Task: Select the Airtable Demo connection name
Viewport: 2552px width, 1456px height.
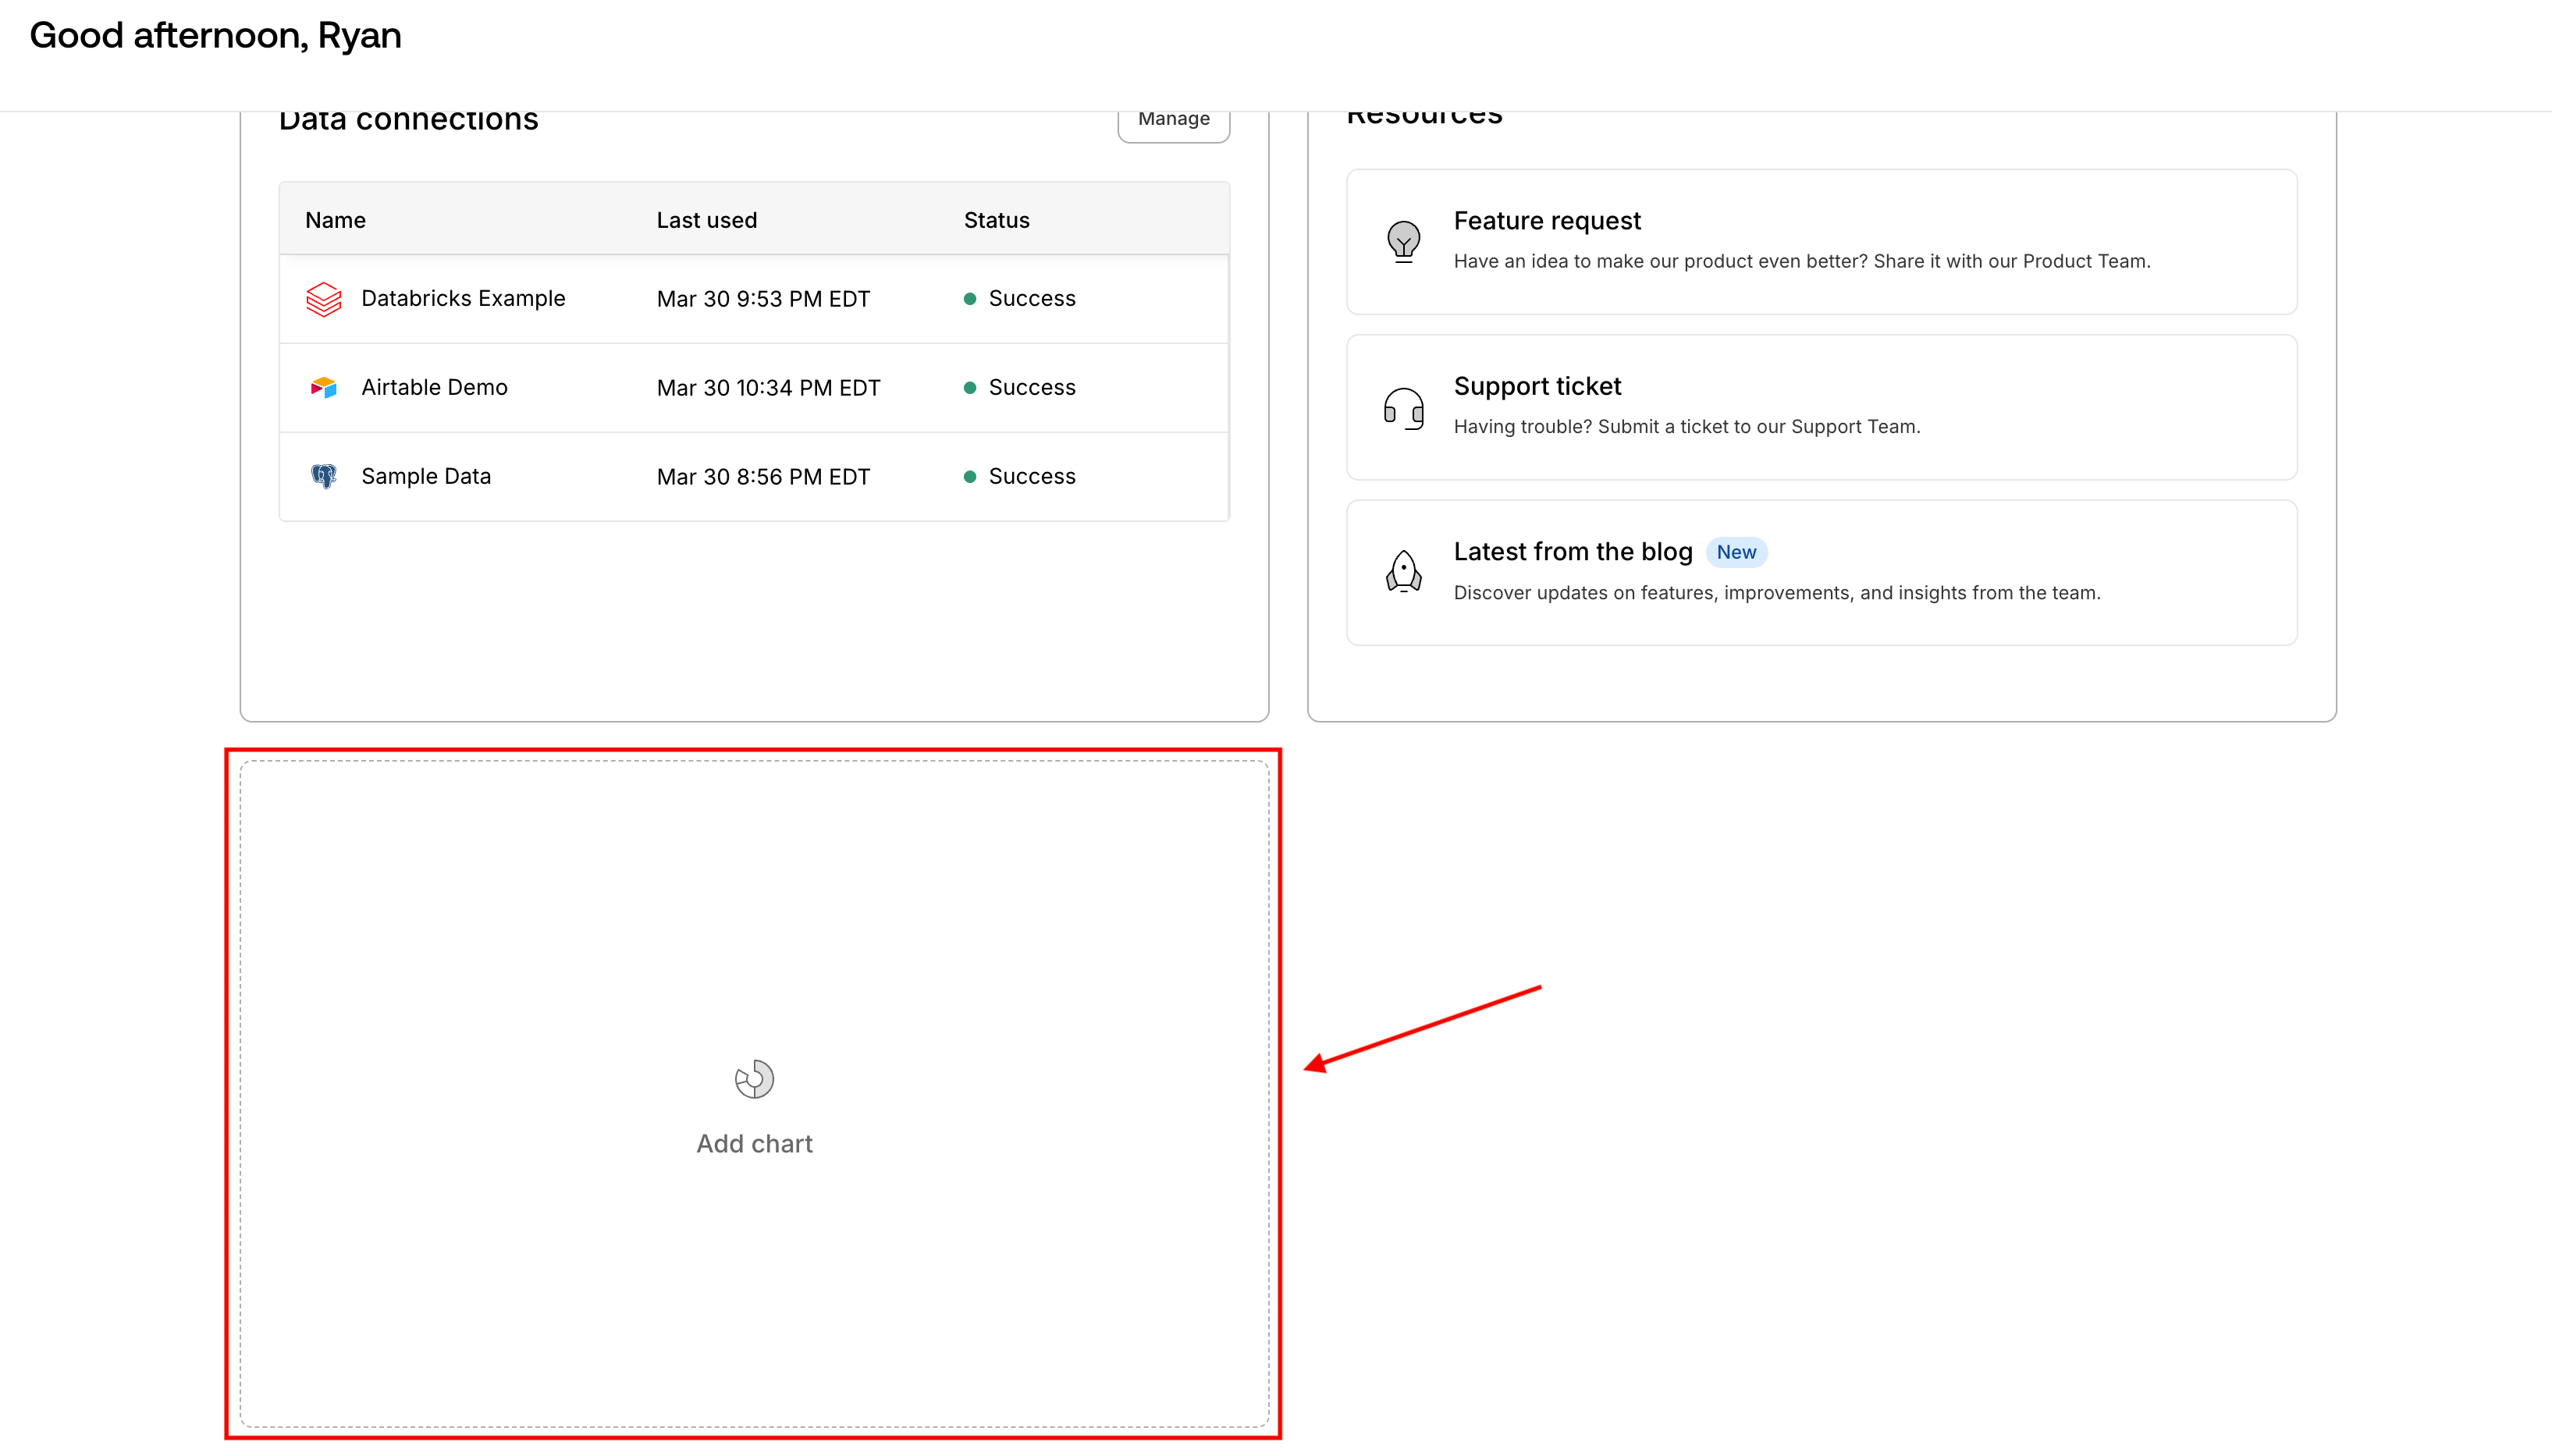Action: (434, 388)
